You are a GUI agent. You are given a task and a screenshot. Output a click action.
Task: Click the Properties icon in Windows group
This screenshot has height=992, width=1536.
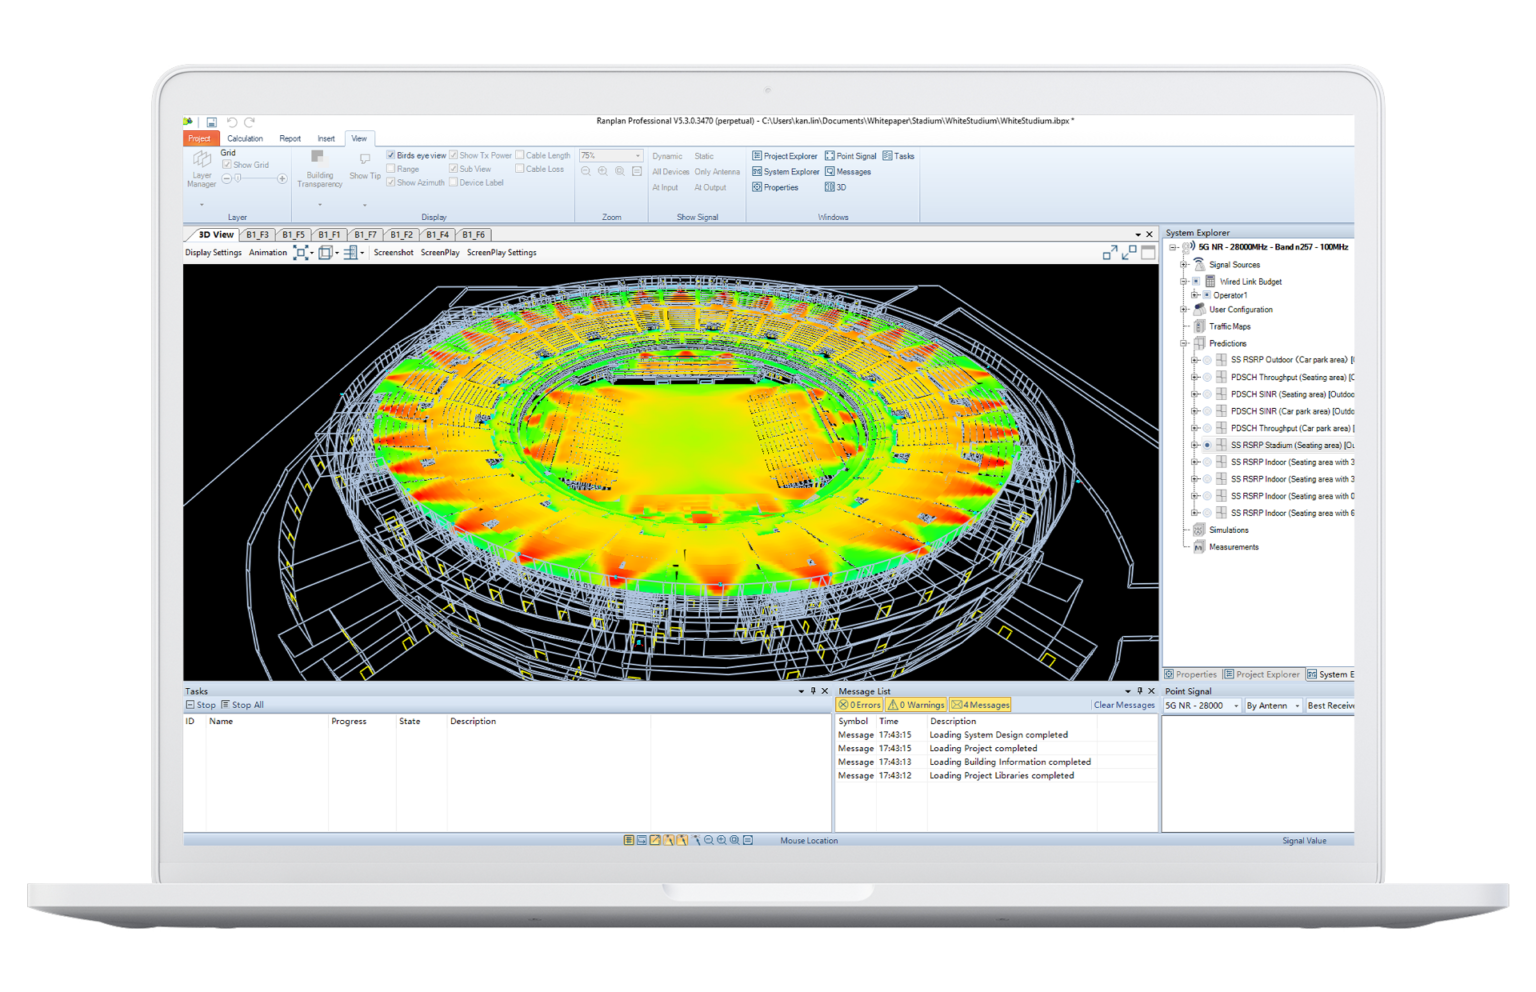coord(757,187)
